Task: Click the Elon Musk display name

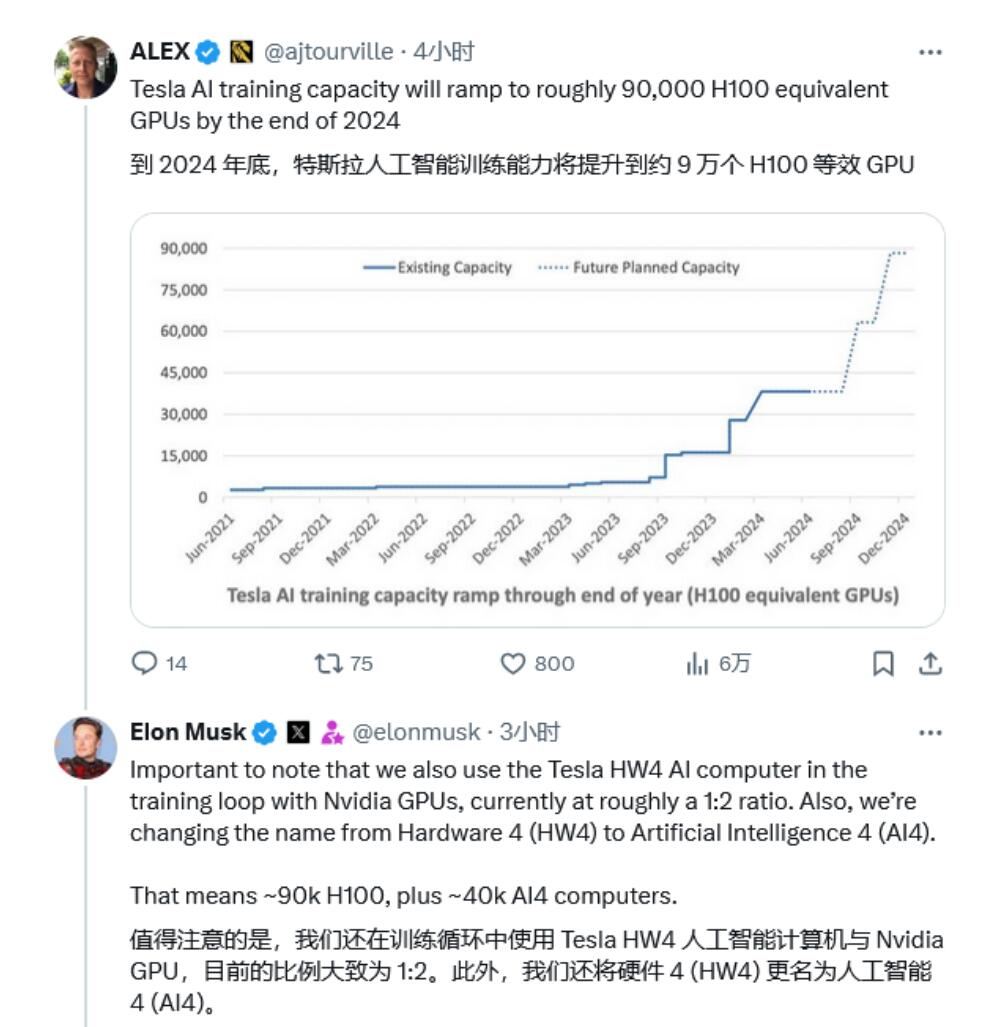Action: click(188, 732)
